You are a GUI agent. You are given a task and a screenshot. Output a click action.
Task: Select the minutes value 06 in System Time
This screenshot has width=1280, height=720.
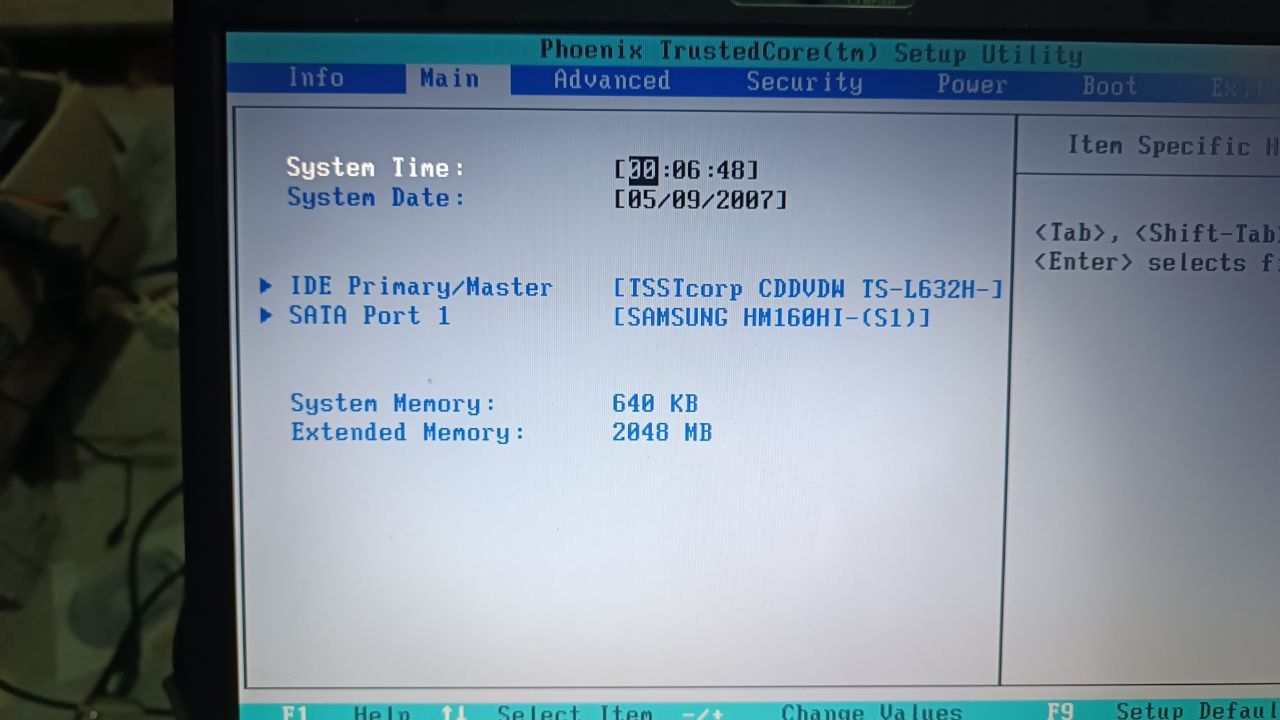click(x=686, y=170)
